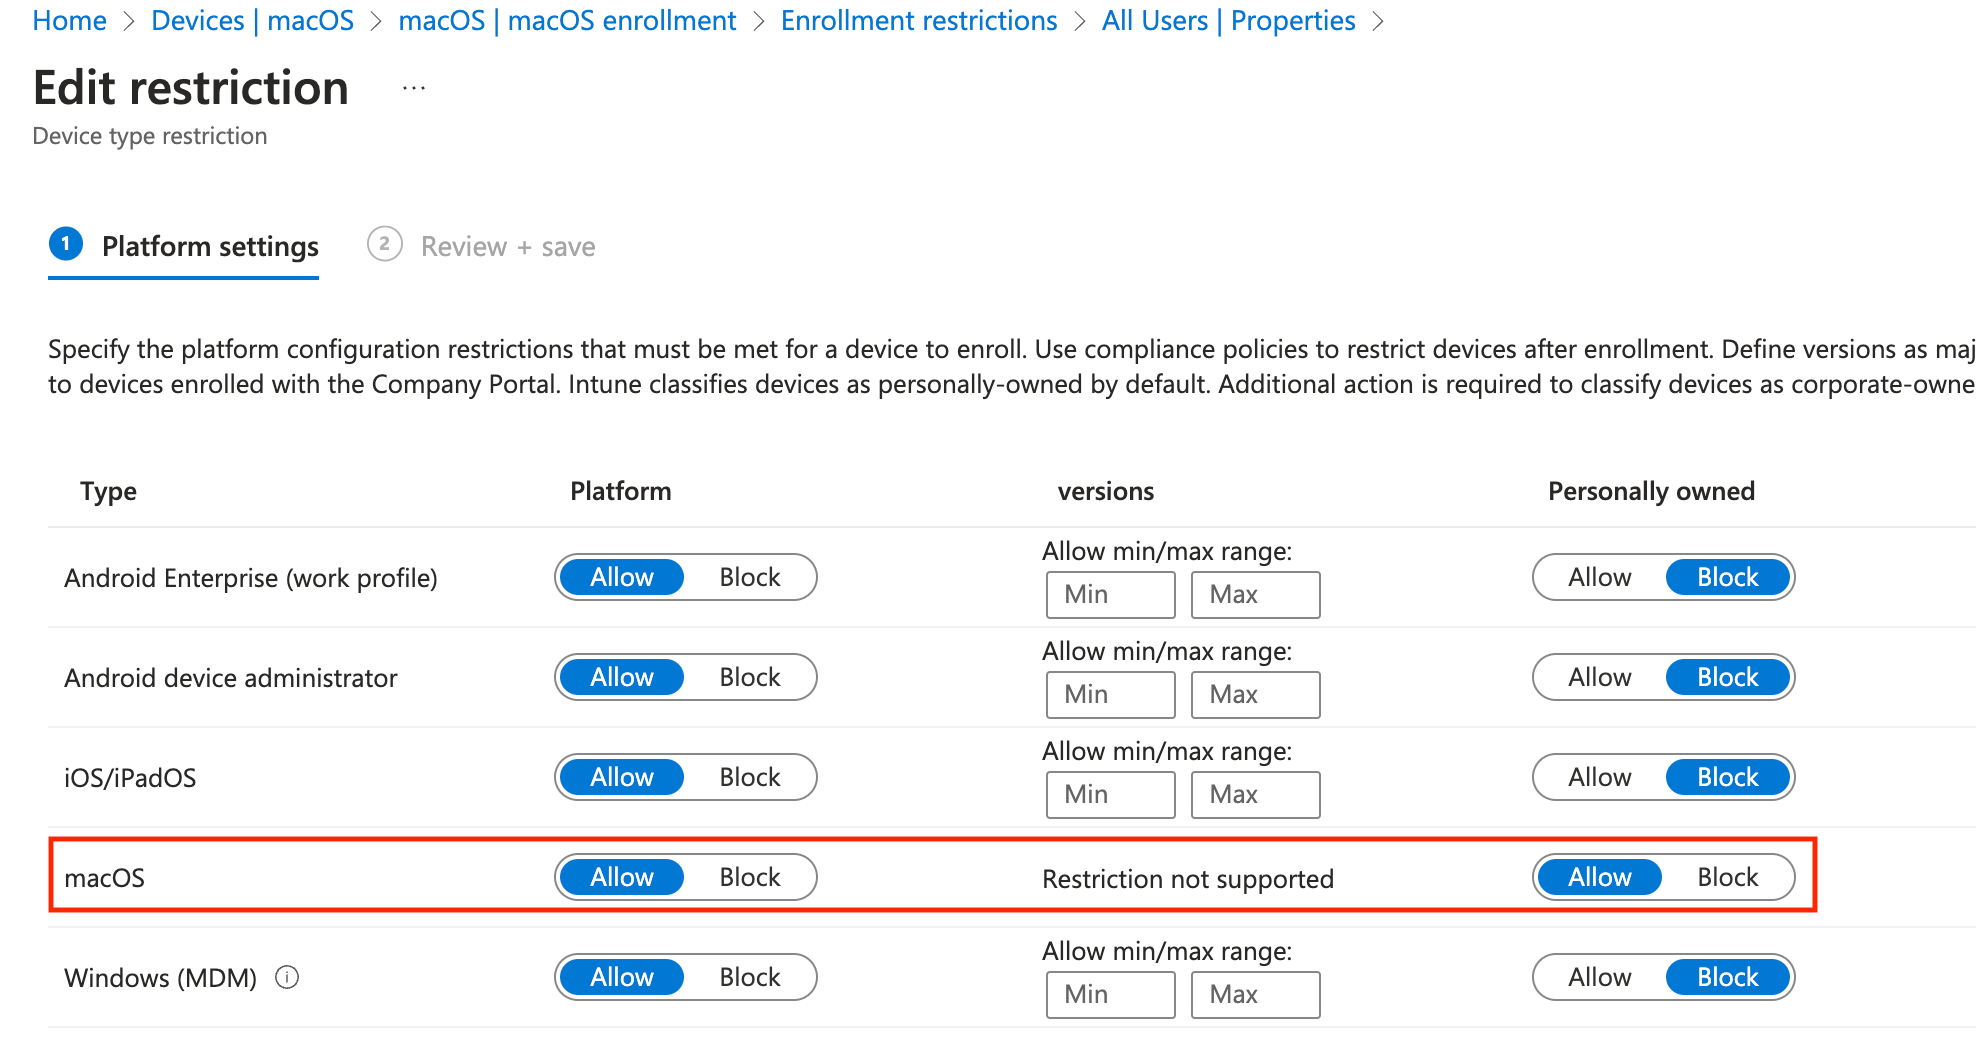Click the iOS/iPadOS Min version field

[1110, 794]
